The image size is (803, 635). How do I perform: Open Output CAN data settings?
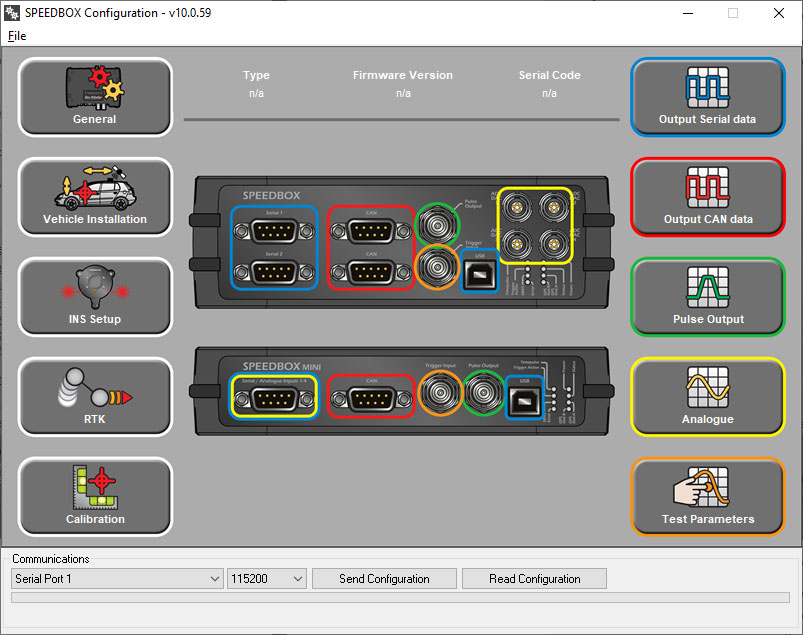pos(707,197)
